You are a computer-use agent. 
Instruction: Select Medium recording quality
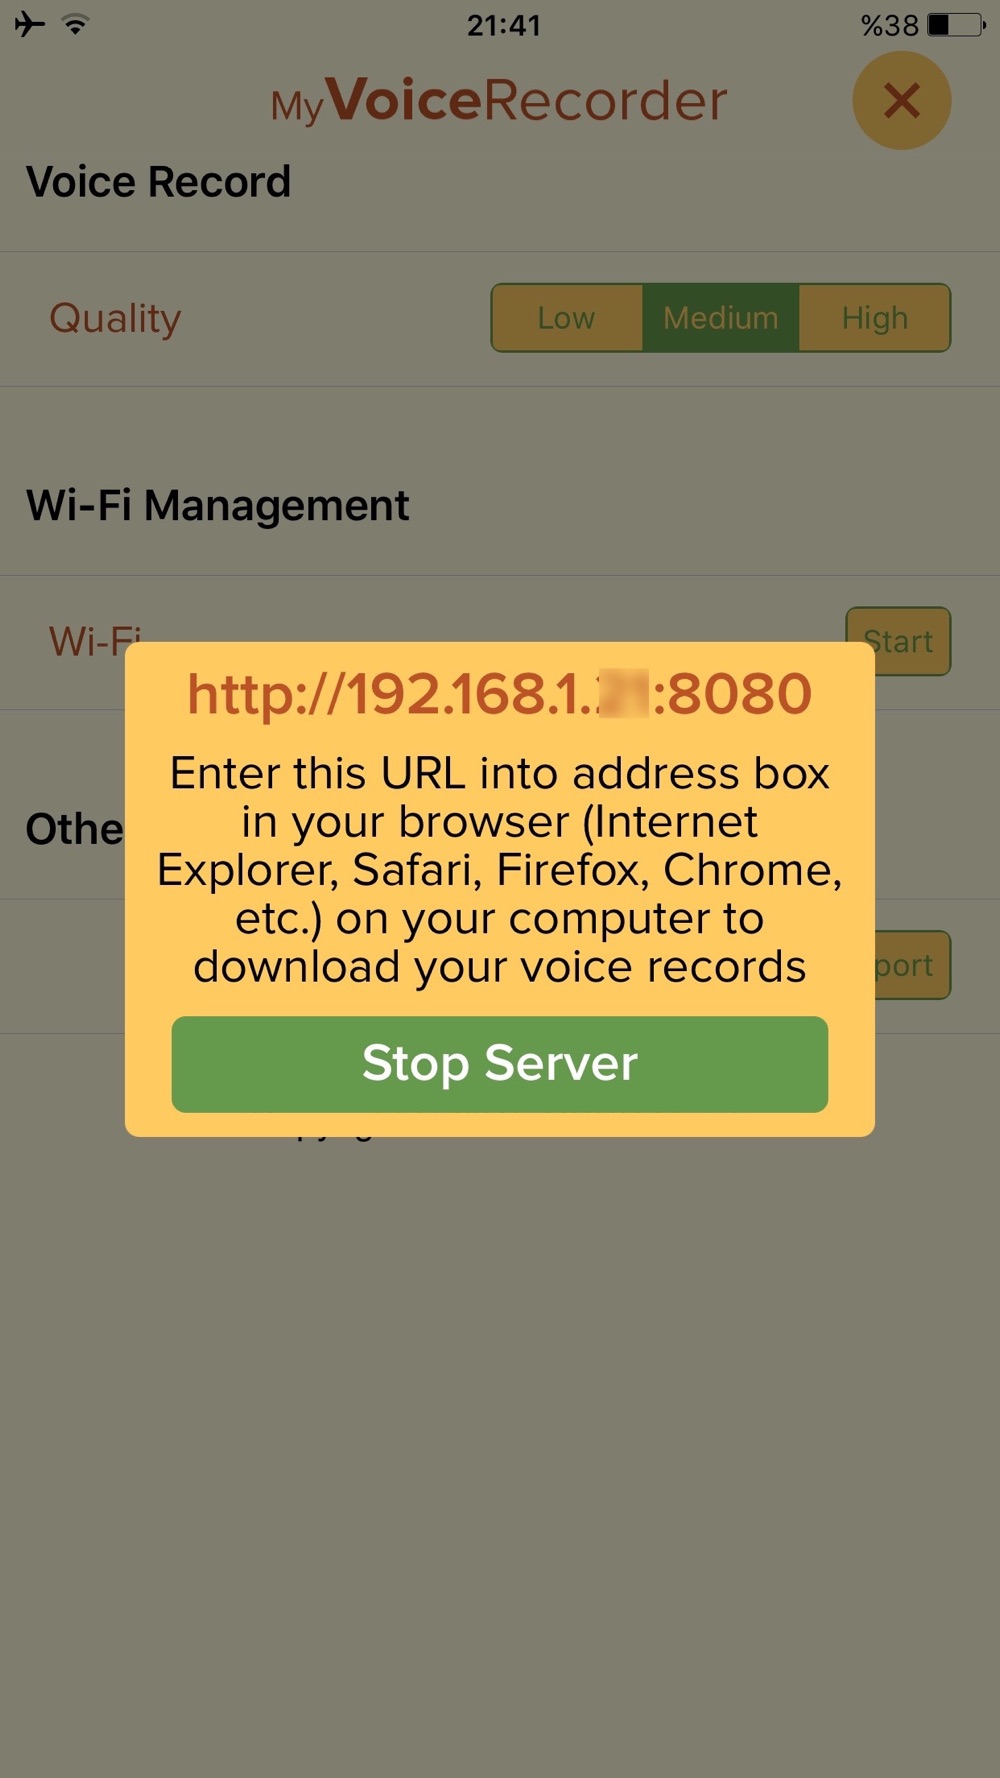click(720, 318)
